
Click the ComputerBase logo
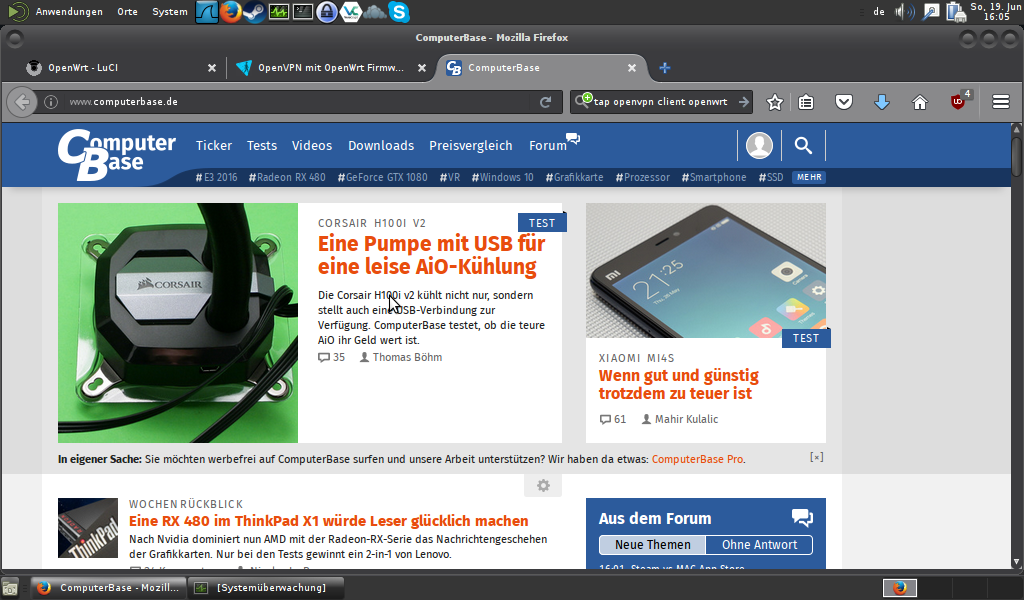[116, 154]
